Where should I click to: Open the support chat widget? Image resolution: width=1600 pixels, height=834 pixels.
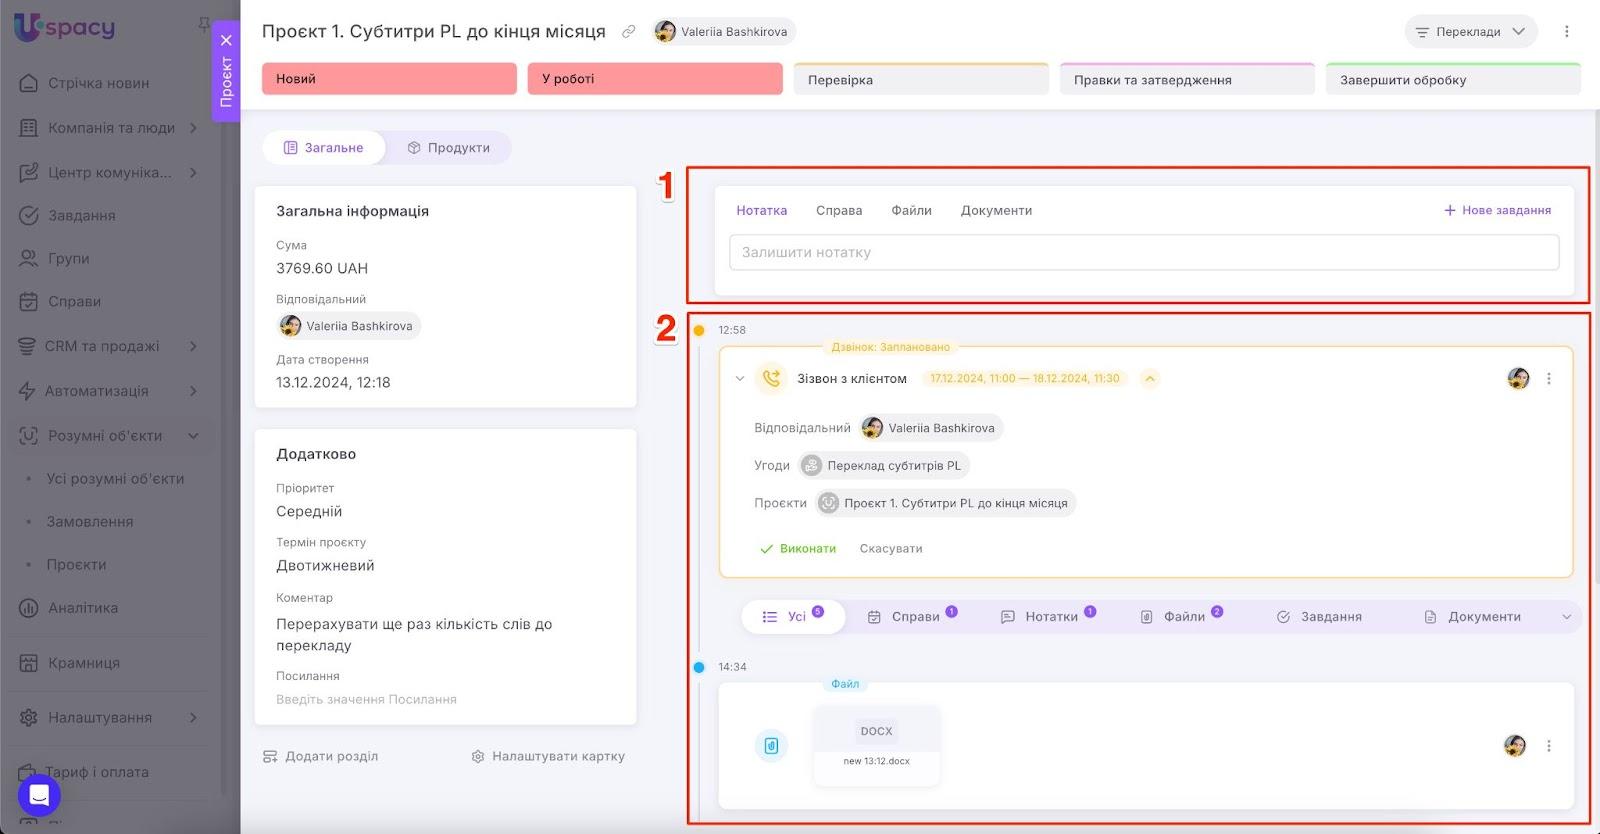click(x=39, y=795)
